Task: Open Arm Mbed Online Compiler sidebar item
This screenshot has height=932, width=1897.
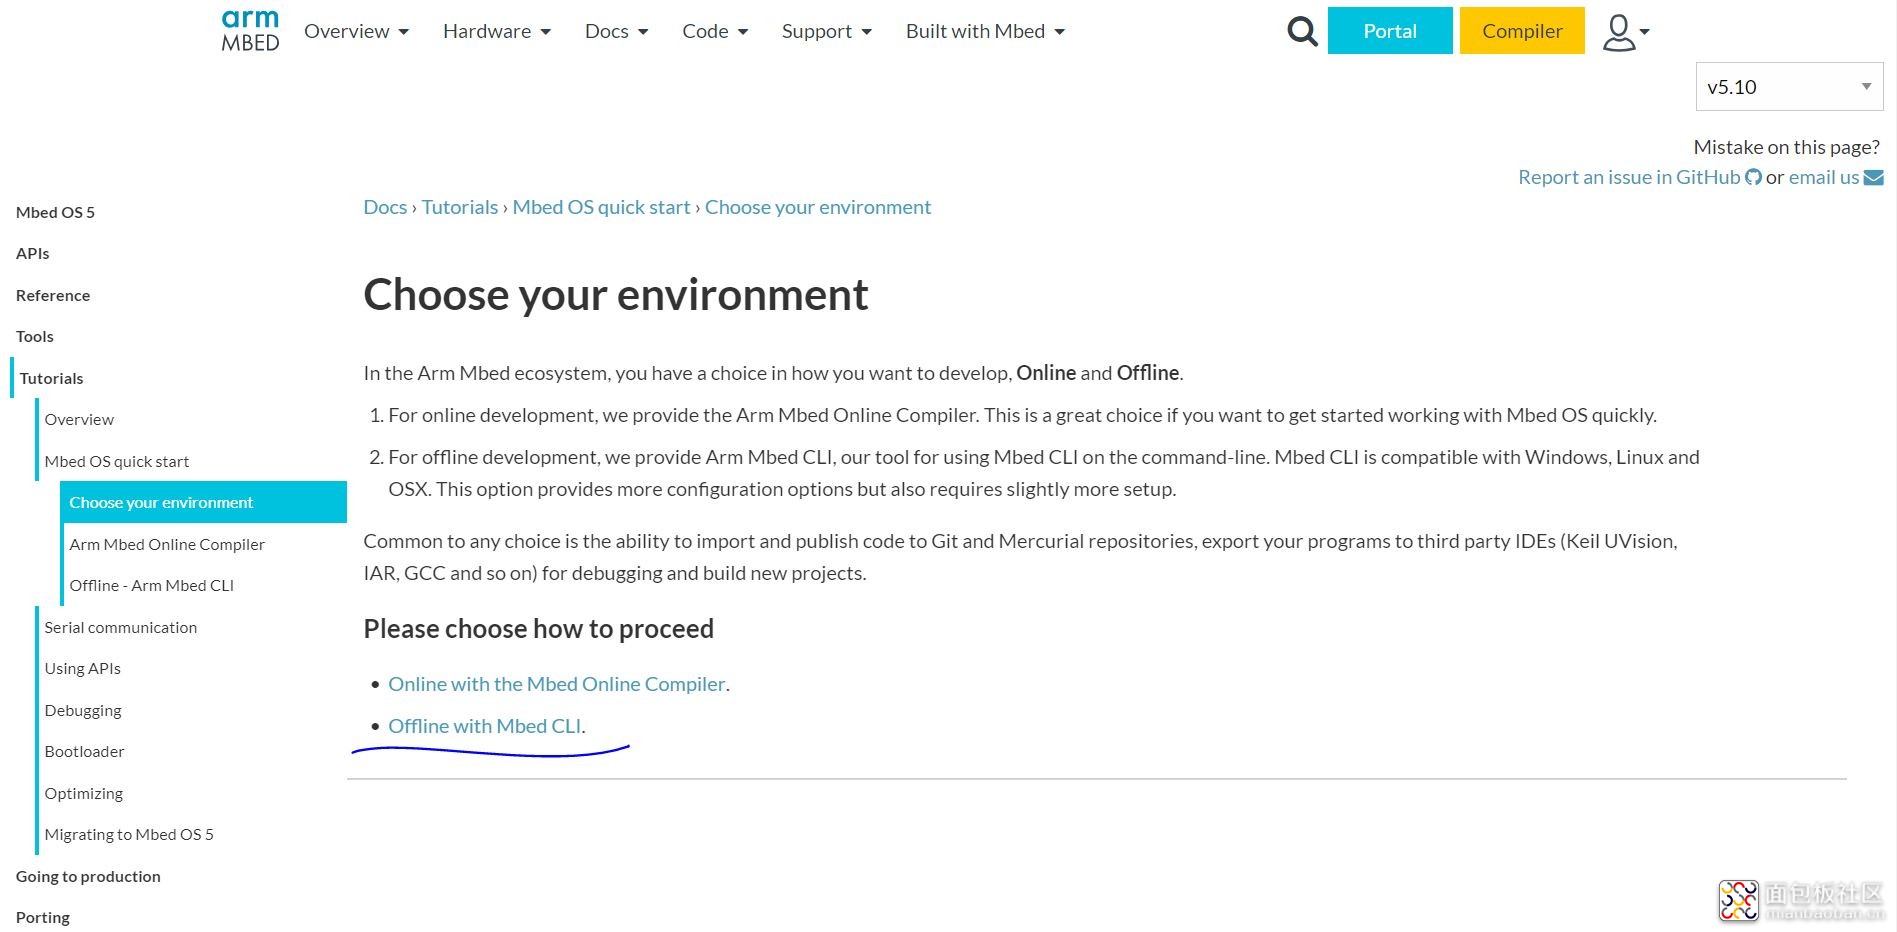Action: 167,544
